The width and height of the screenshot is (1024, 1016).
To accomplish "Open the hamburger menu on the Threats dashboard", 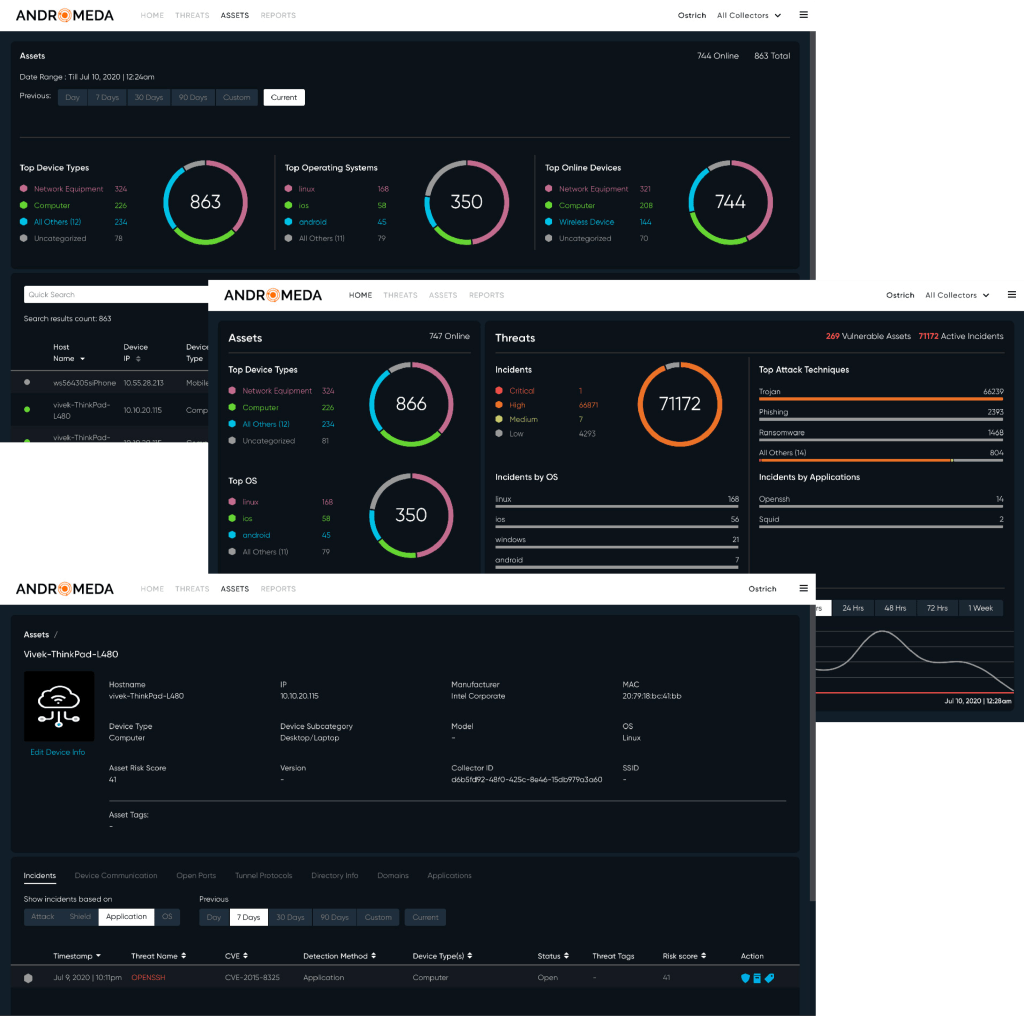I will click(x=1011, y=294).
